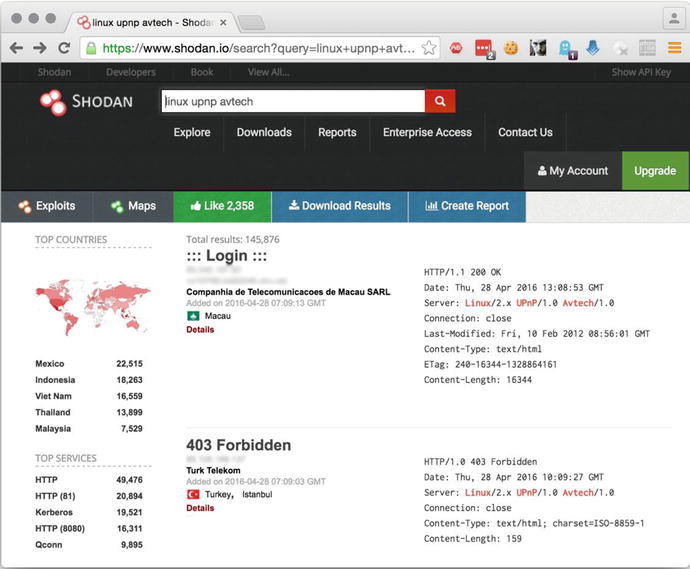The image size is (690, 569).
Task: Click the Turkey flag icon
Action: click(x=193, y=495)
